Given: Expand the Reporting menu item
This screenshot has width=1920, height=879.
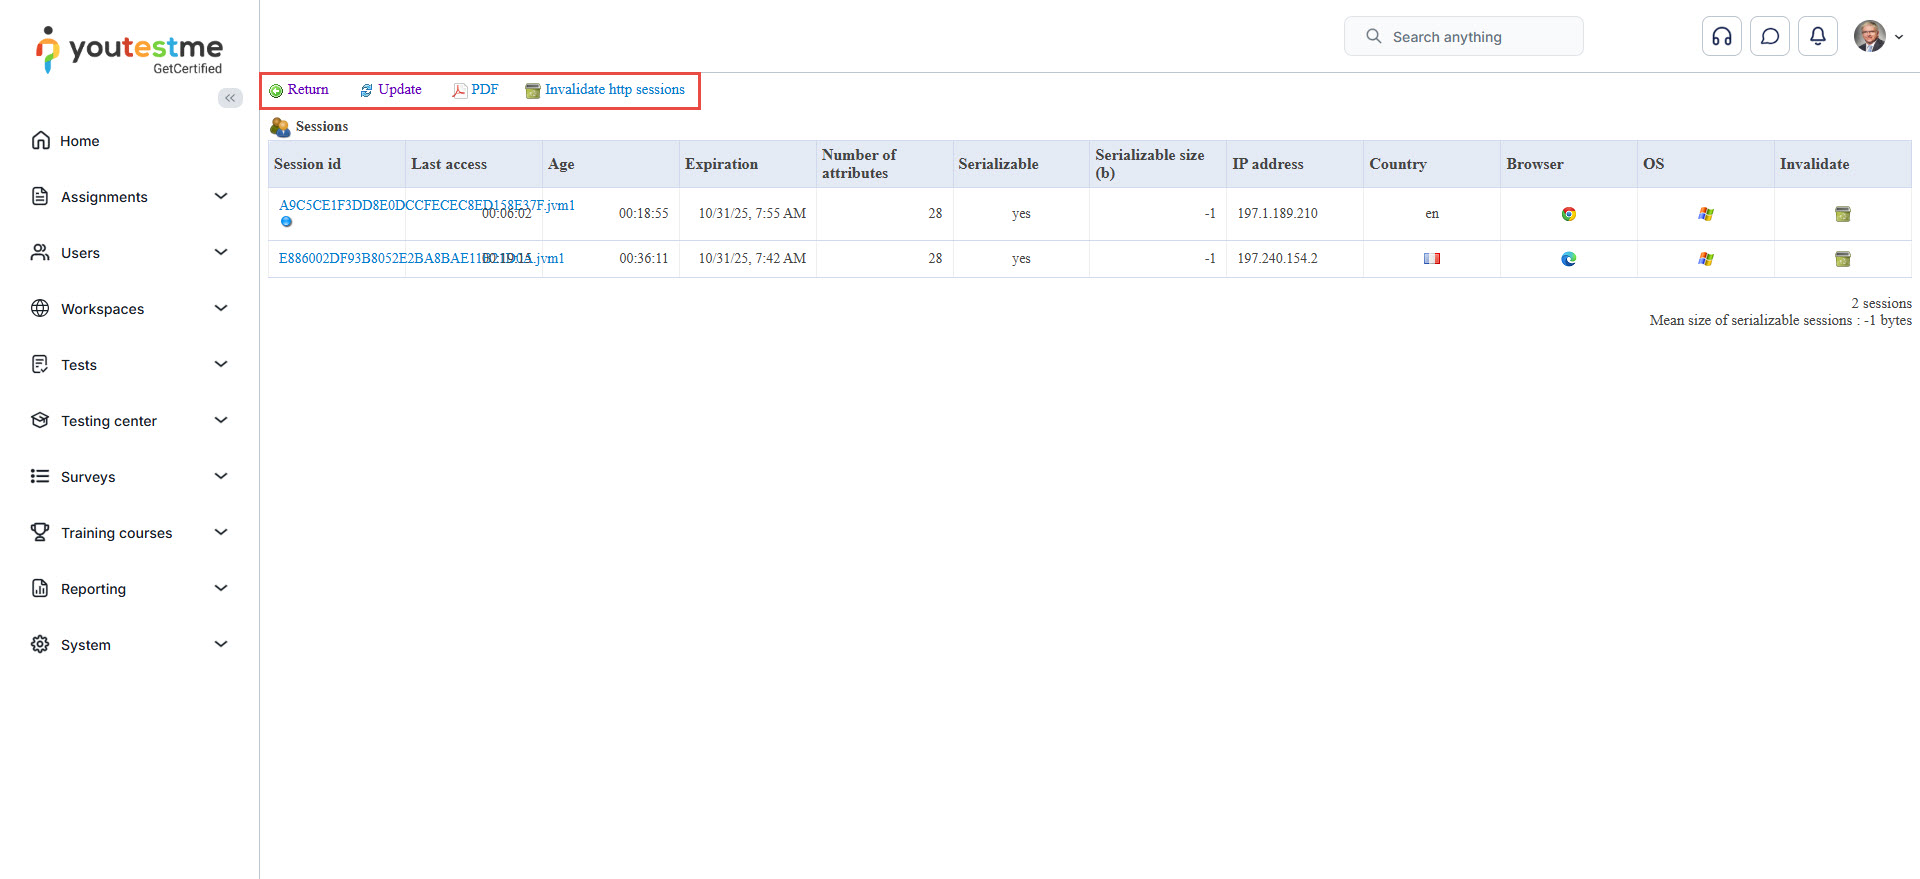Looking at the screenshot, I should tap(130, 589).
